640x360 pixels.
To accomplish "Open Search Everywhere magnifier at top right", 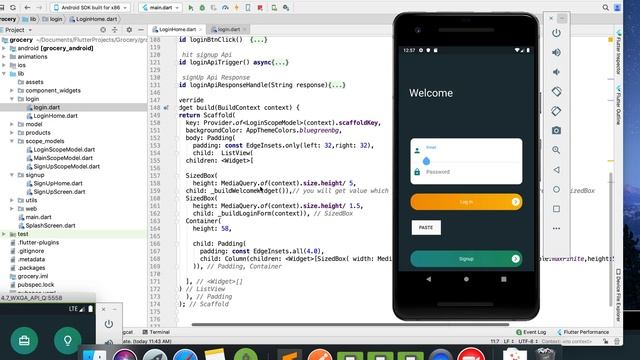I will click(x=606, y=8).
